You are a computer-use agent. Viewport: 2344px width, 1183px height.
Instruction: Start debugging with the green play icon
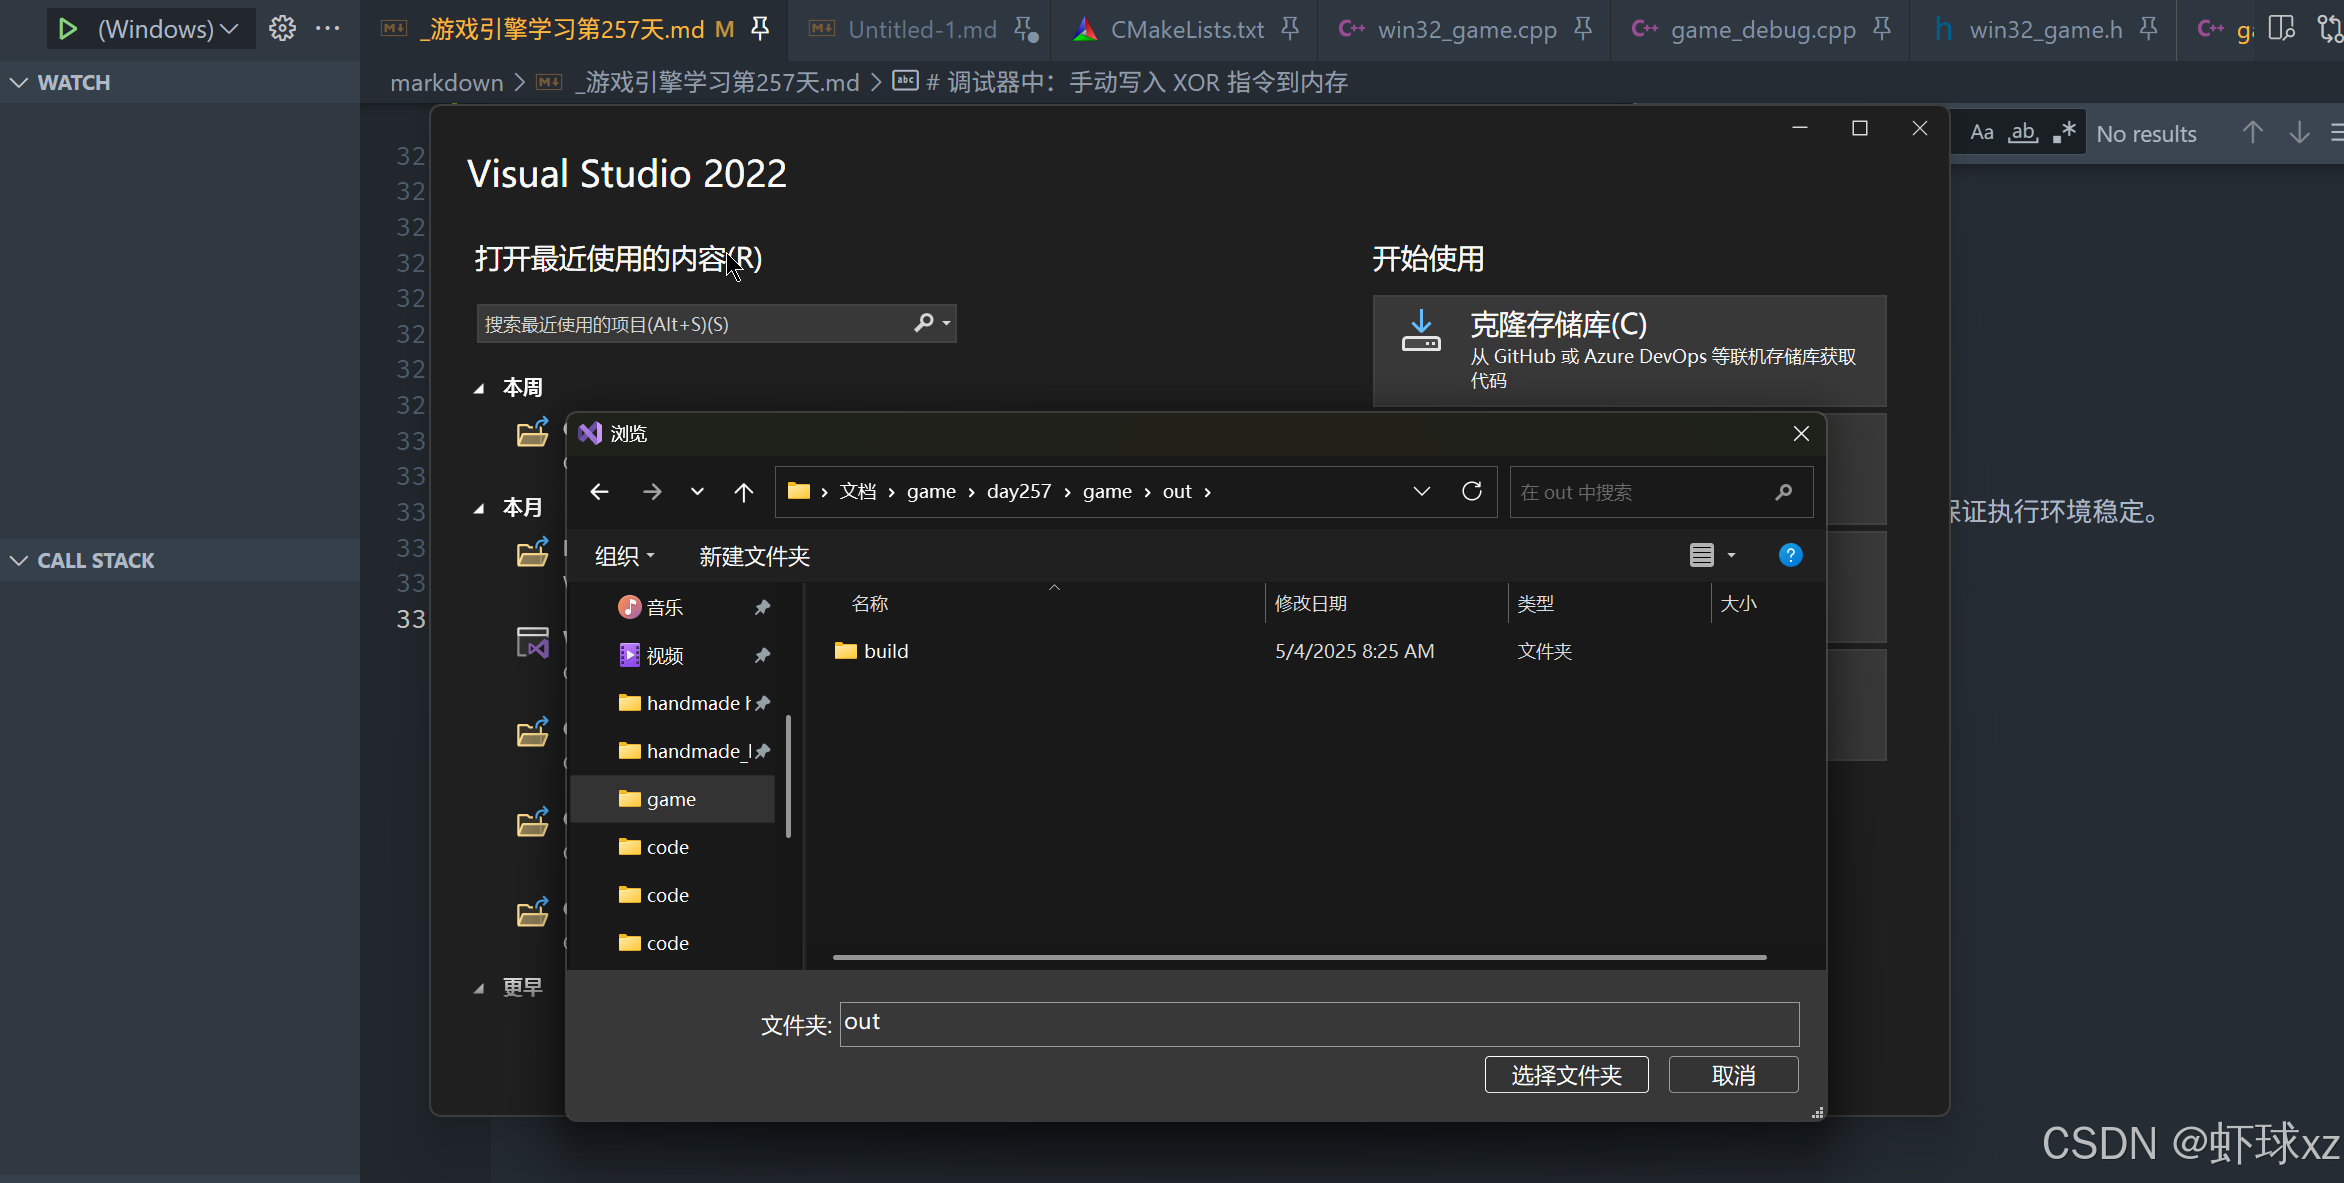67,29
